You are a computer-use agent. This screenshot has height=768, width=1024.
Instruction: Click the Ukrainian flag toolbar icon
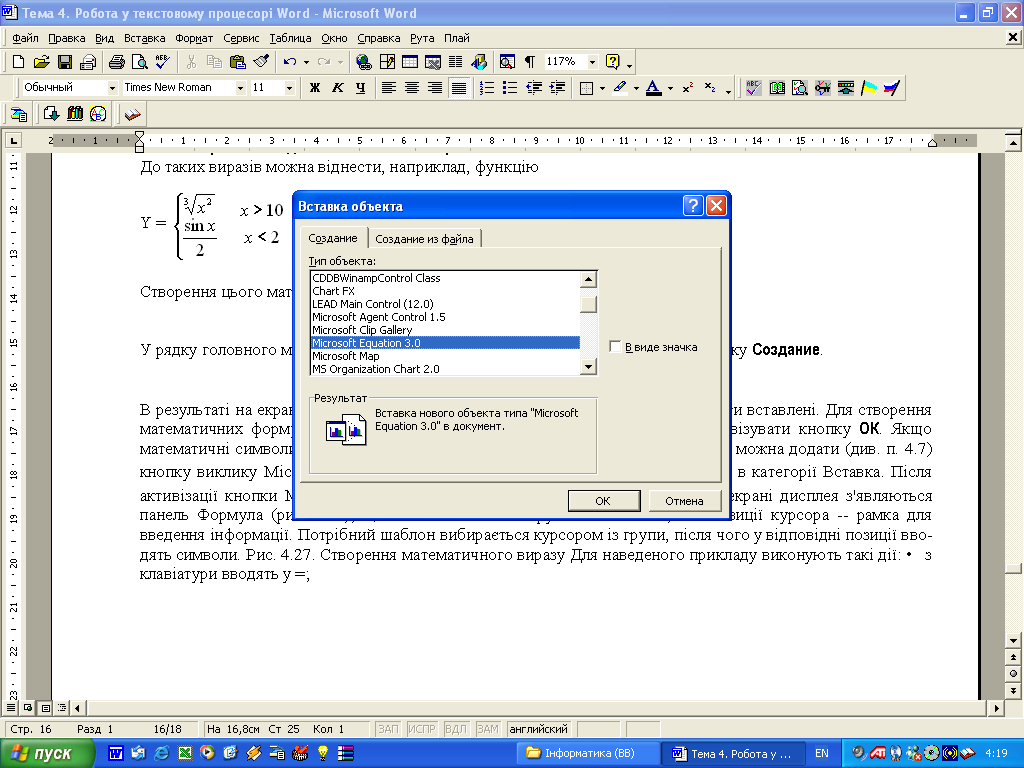(x=869, y=88)
